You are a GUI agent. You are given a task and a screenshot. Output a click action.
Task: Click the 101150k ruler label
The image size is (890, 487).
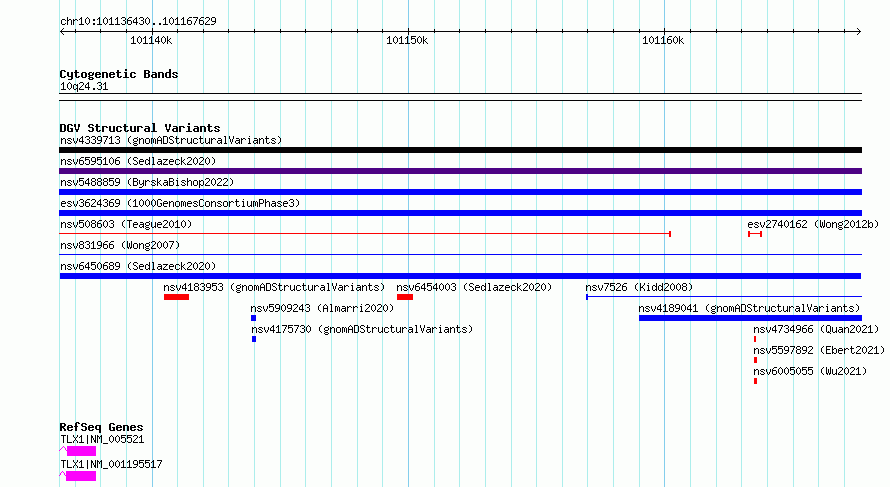tap(407, 41)
